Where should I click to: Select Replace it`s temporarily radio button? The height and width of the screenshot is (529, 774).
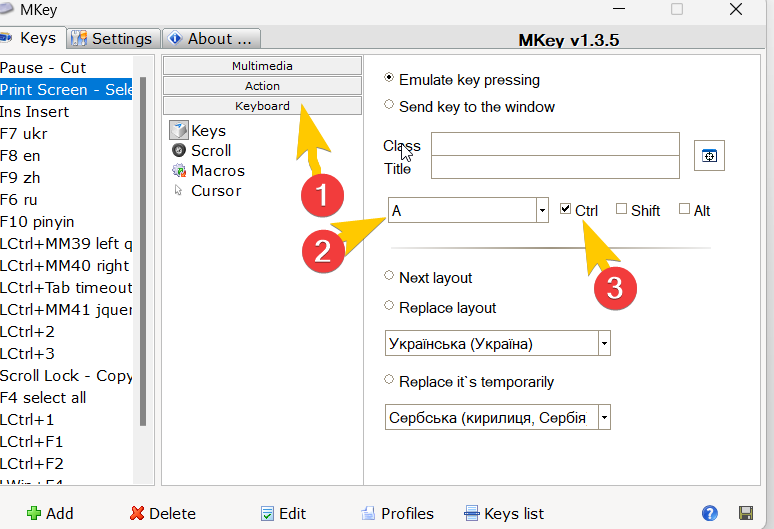[389, 379]
